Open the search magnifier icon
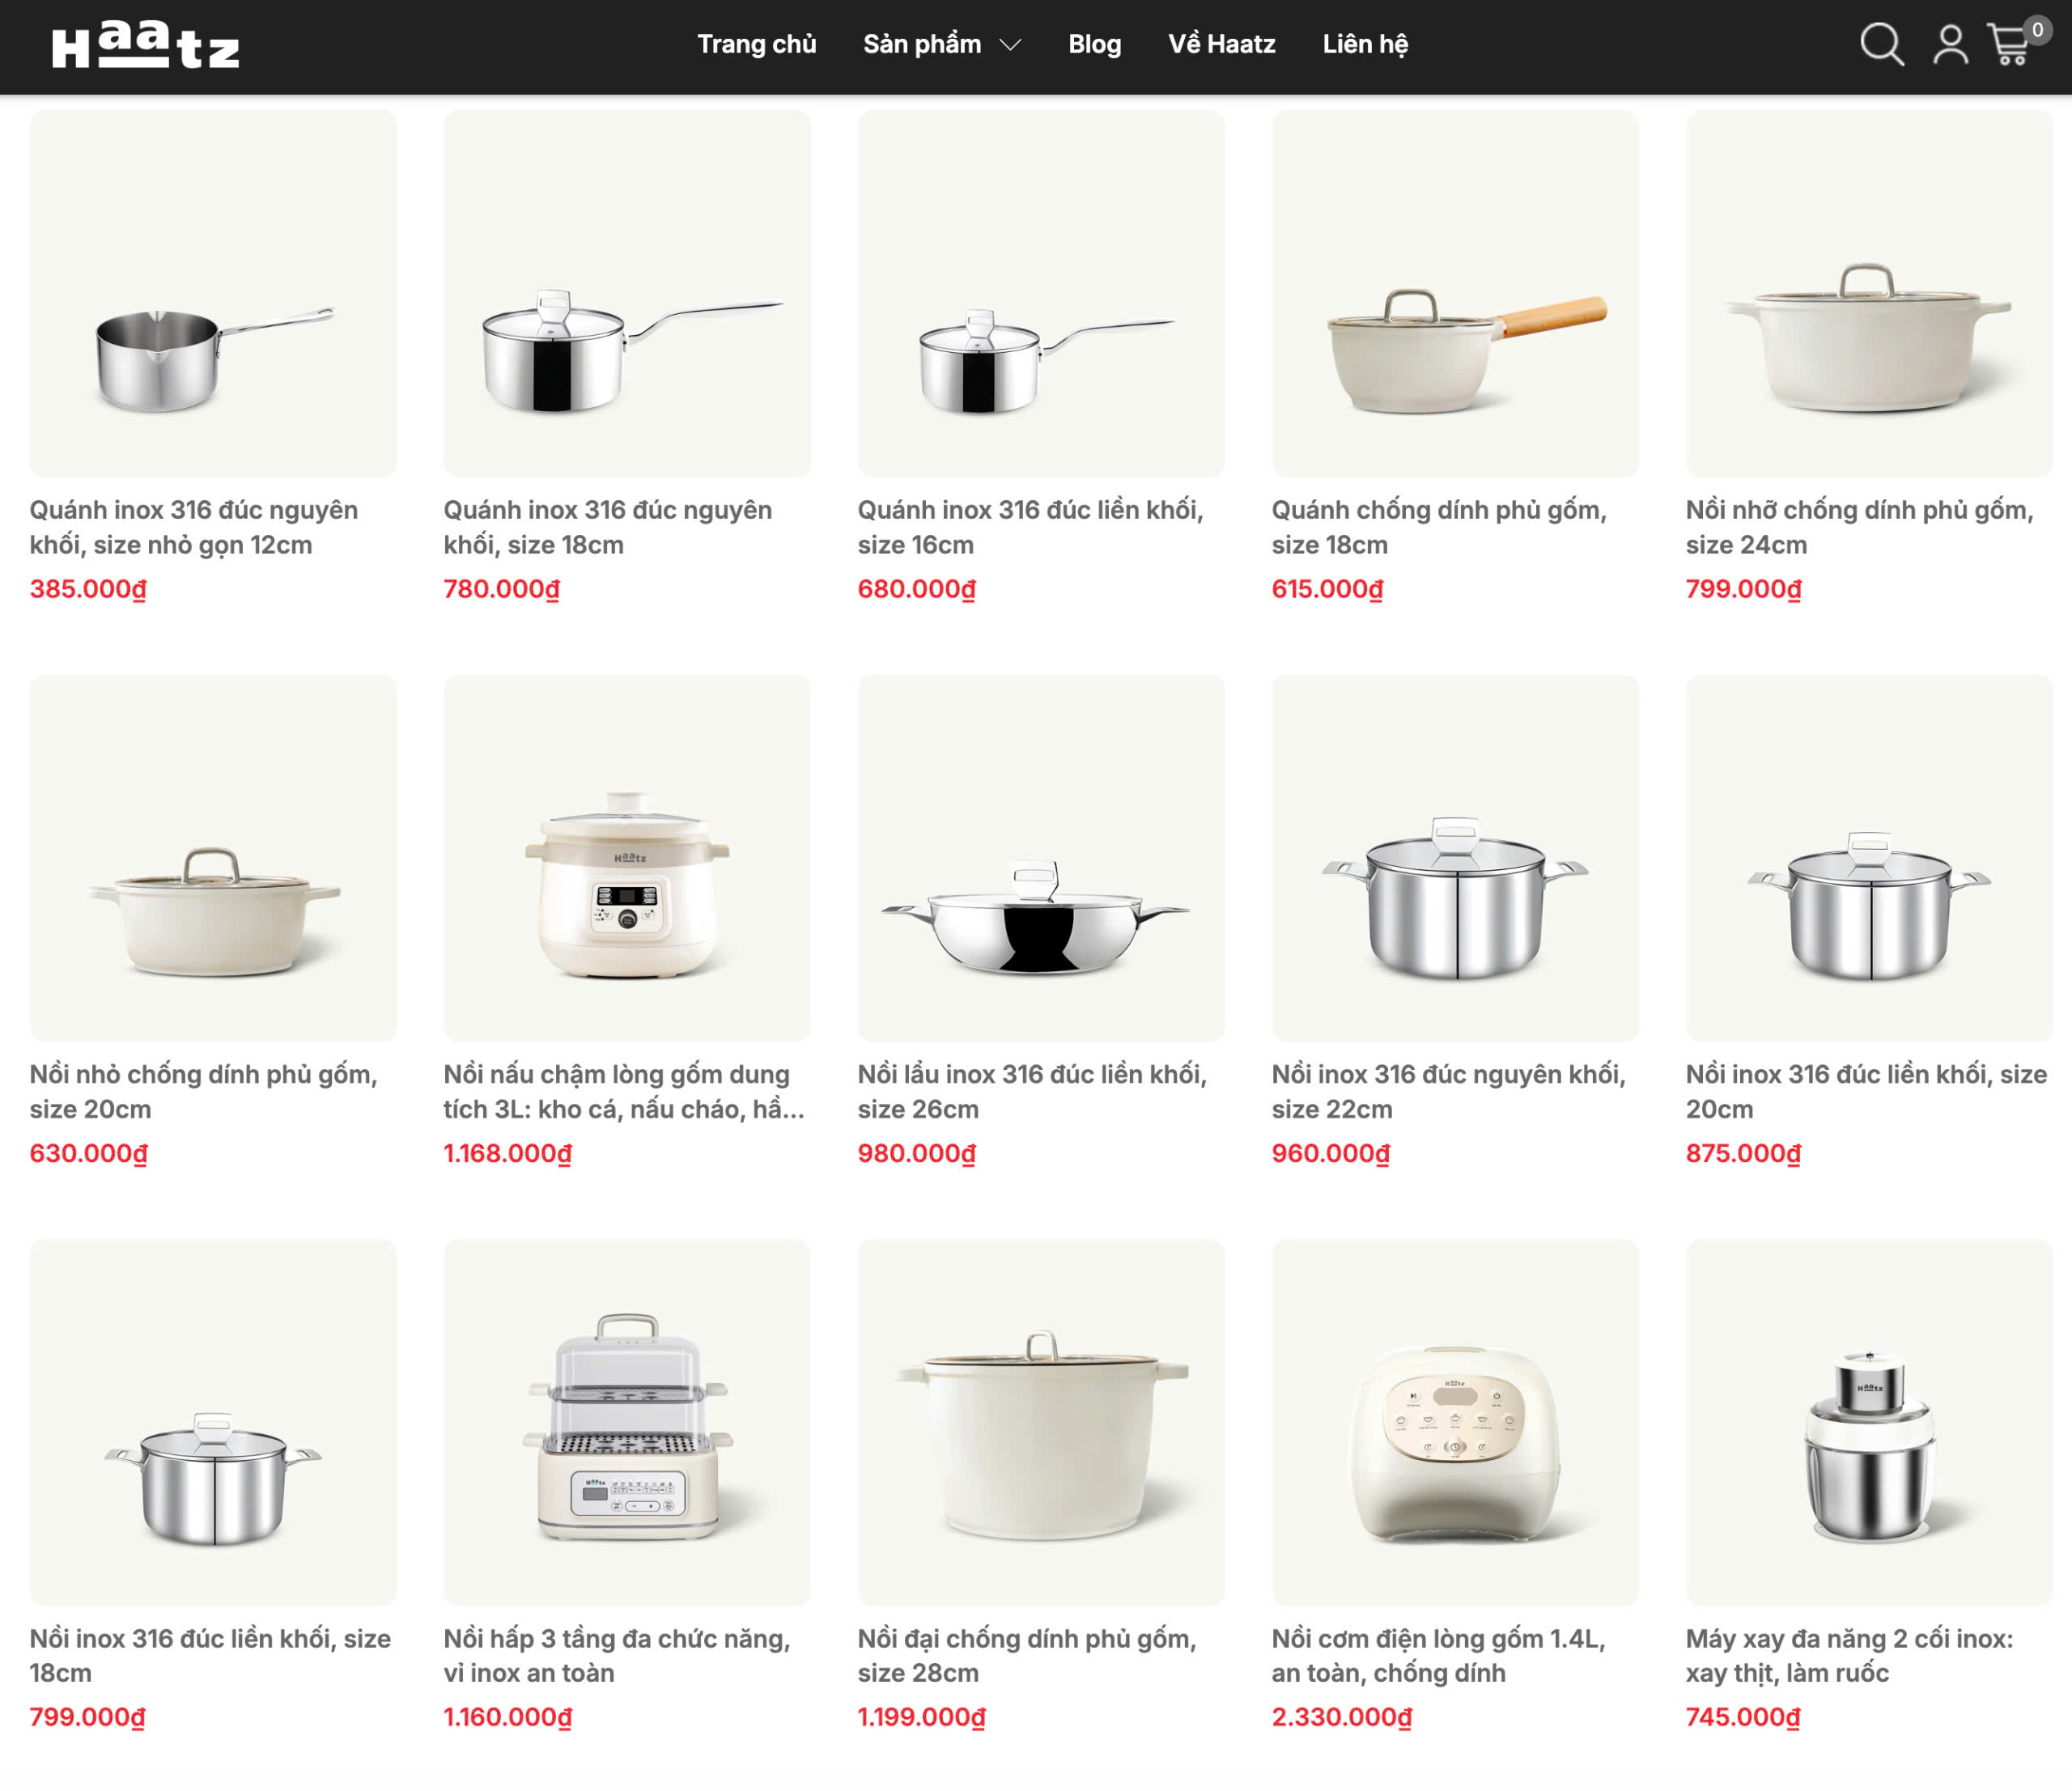The width and height of the screenshot is (2072, 1791). 1881,45
